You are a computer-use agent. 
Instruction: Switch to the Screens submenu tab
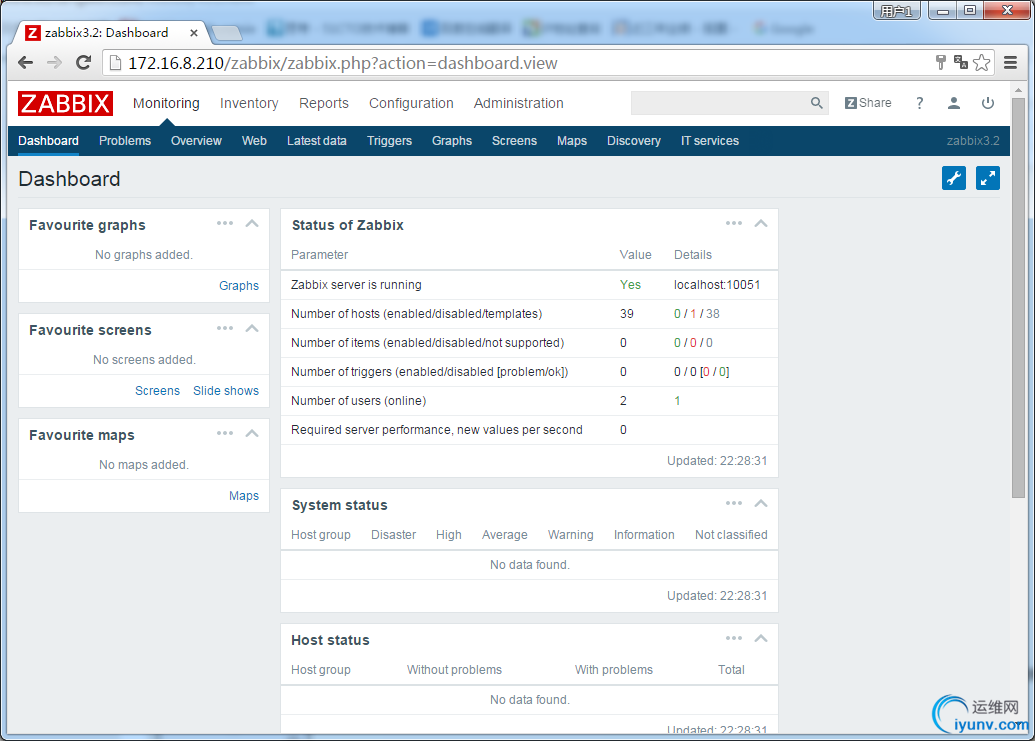[x=514, y=141]
